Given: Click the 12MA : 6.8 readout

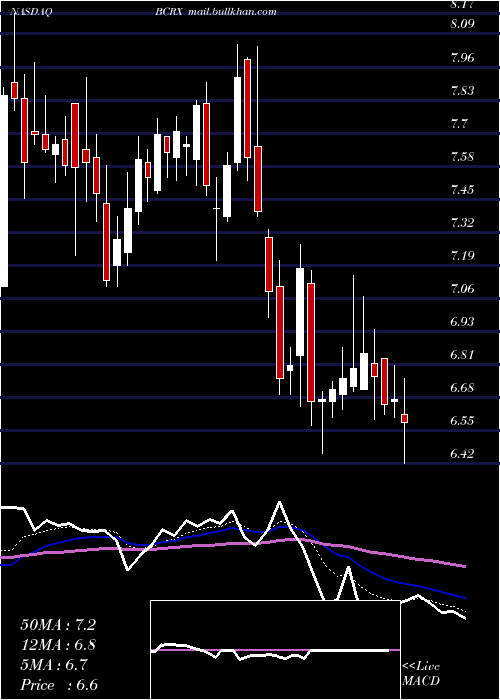Looking at the screenshot, I should point(58,645).
